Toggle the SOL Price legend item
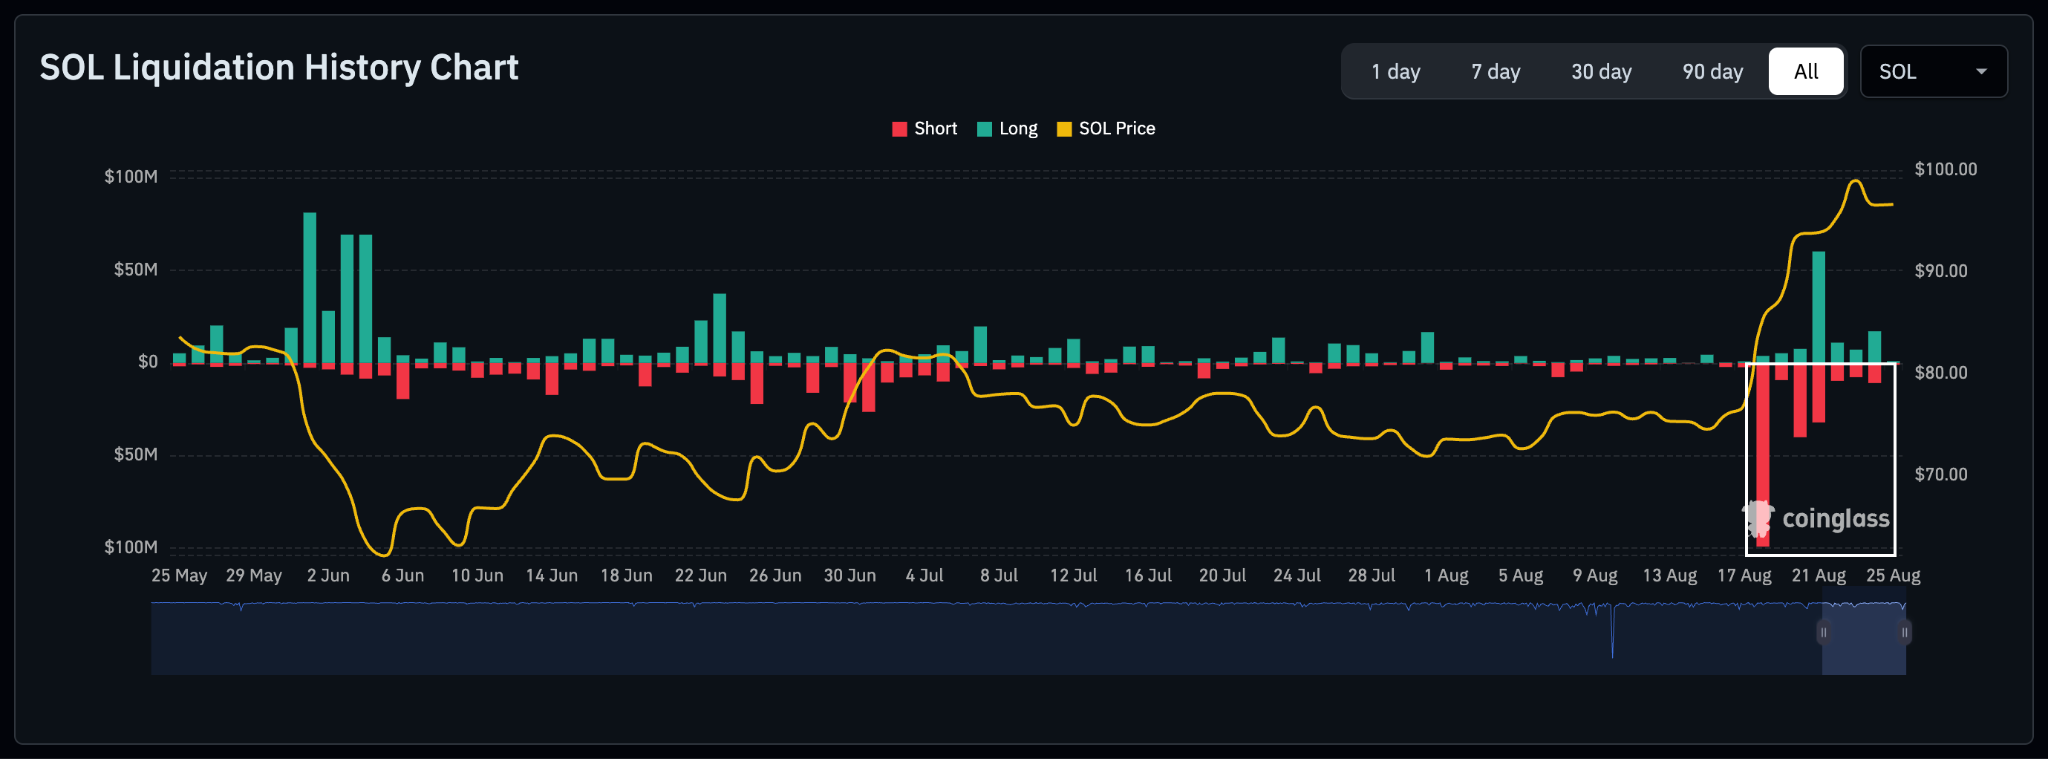The width and height of the screenshot is (2048, 759). (x=1106, y=129)
